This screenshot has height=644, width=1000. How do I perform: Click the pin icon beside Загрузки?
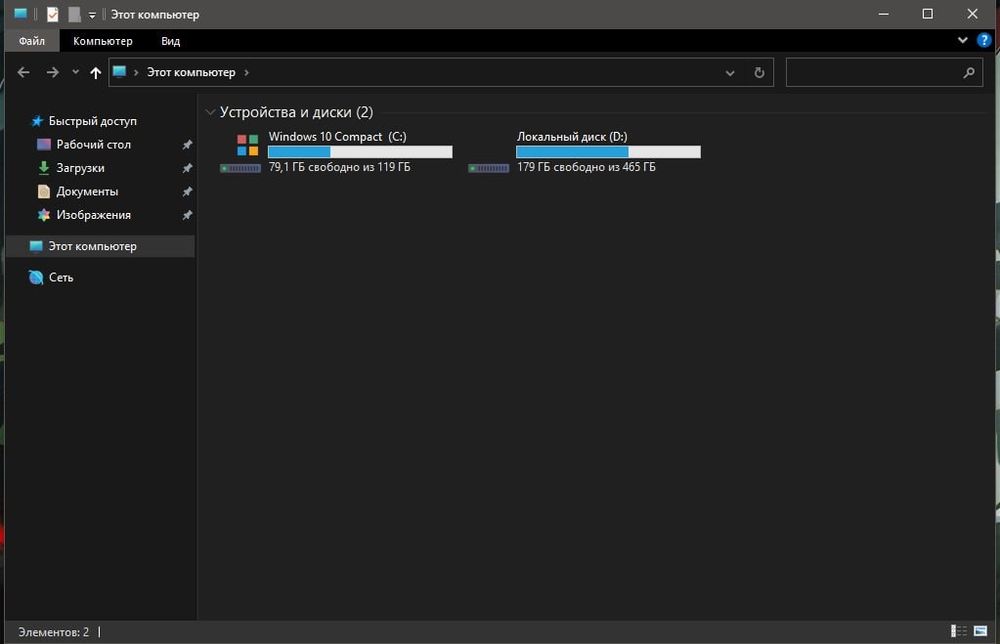pos(187,168)
